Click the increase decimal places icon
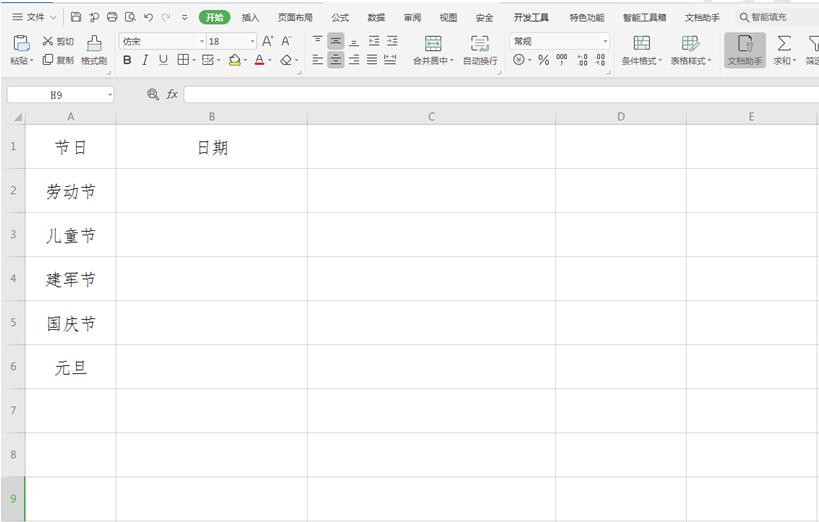 583,60
